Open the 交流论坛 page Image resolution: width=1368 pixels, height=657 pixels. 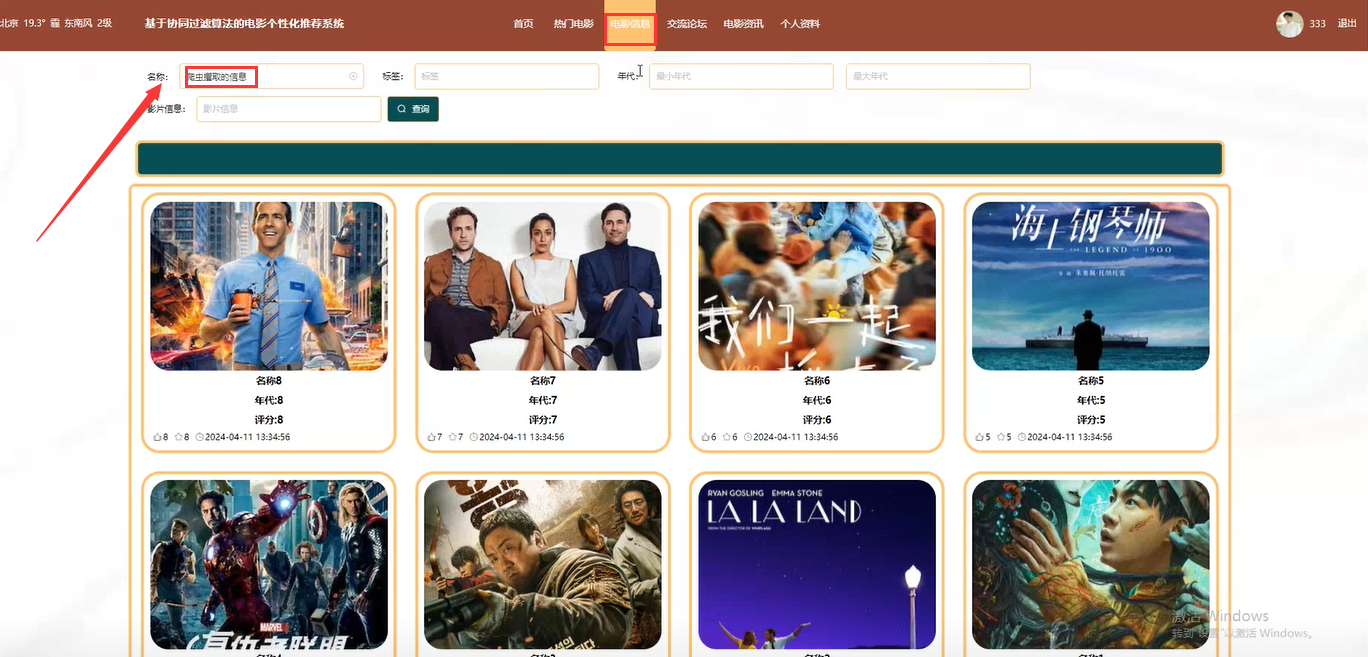[x=687, y=23]
